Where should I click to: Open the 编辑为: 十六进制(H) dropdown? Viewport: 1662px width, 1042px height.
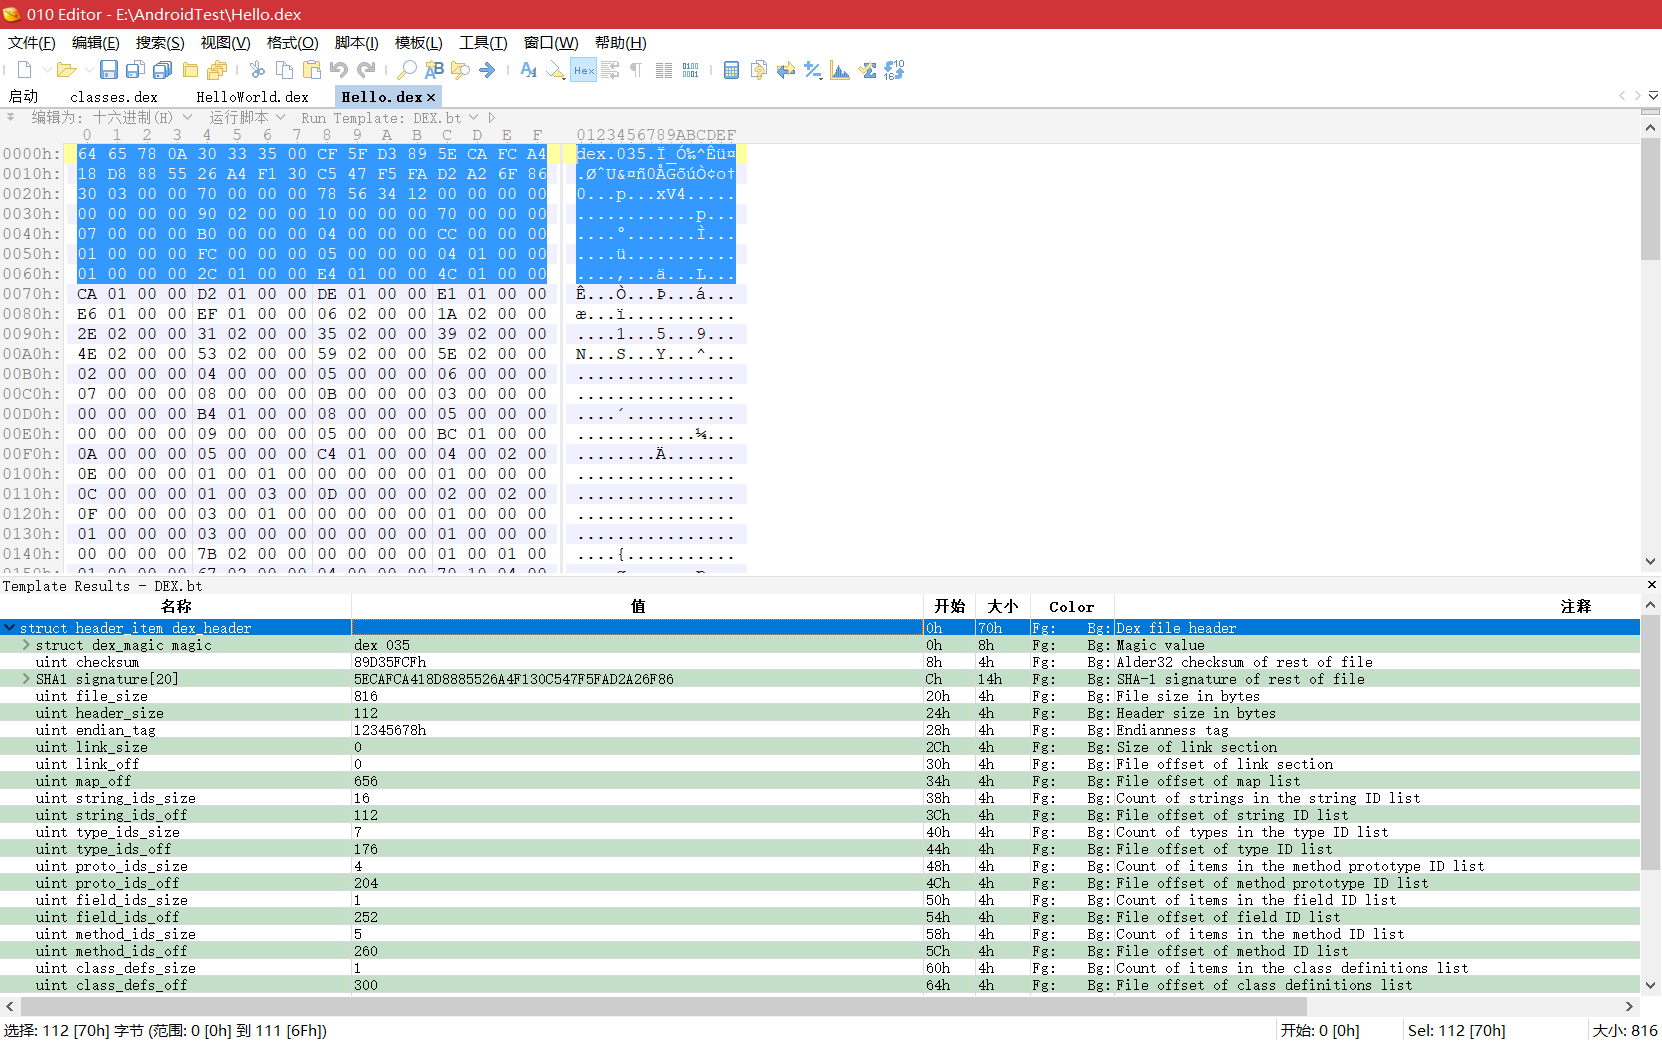click(x=111, y=117)
